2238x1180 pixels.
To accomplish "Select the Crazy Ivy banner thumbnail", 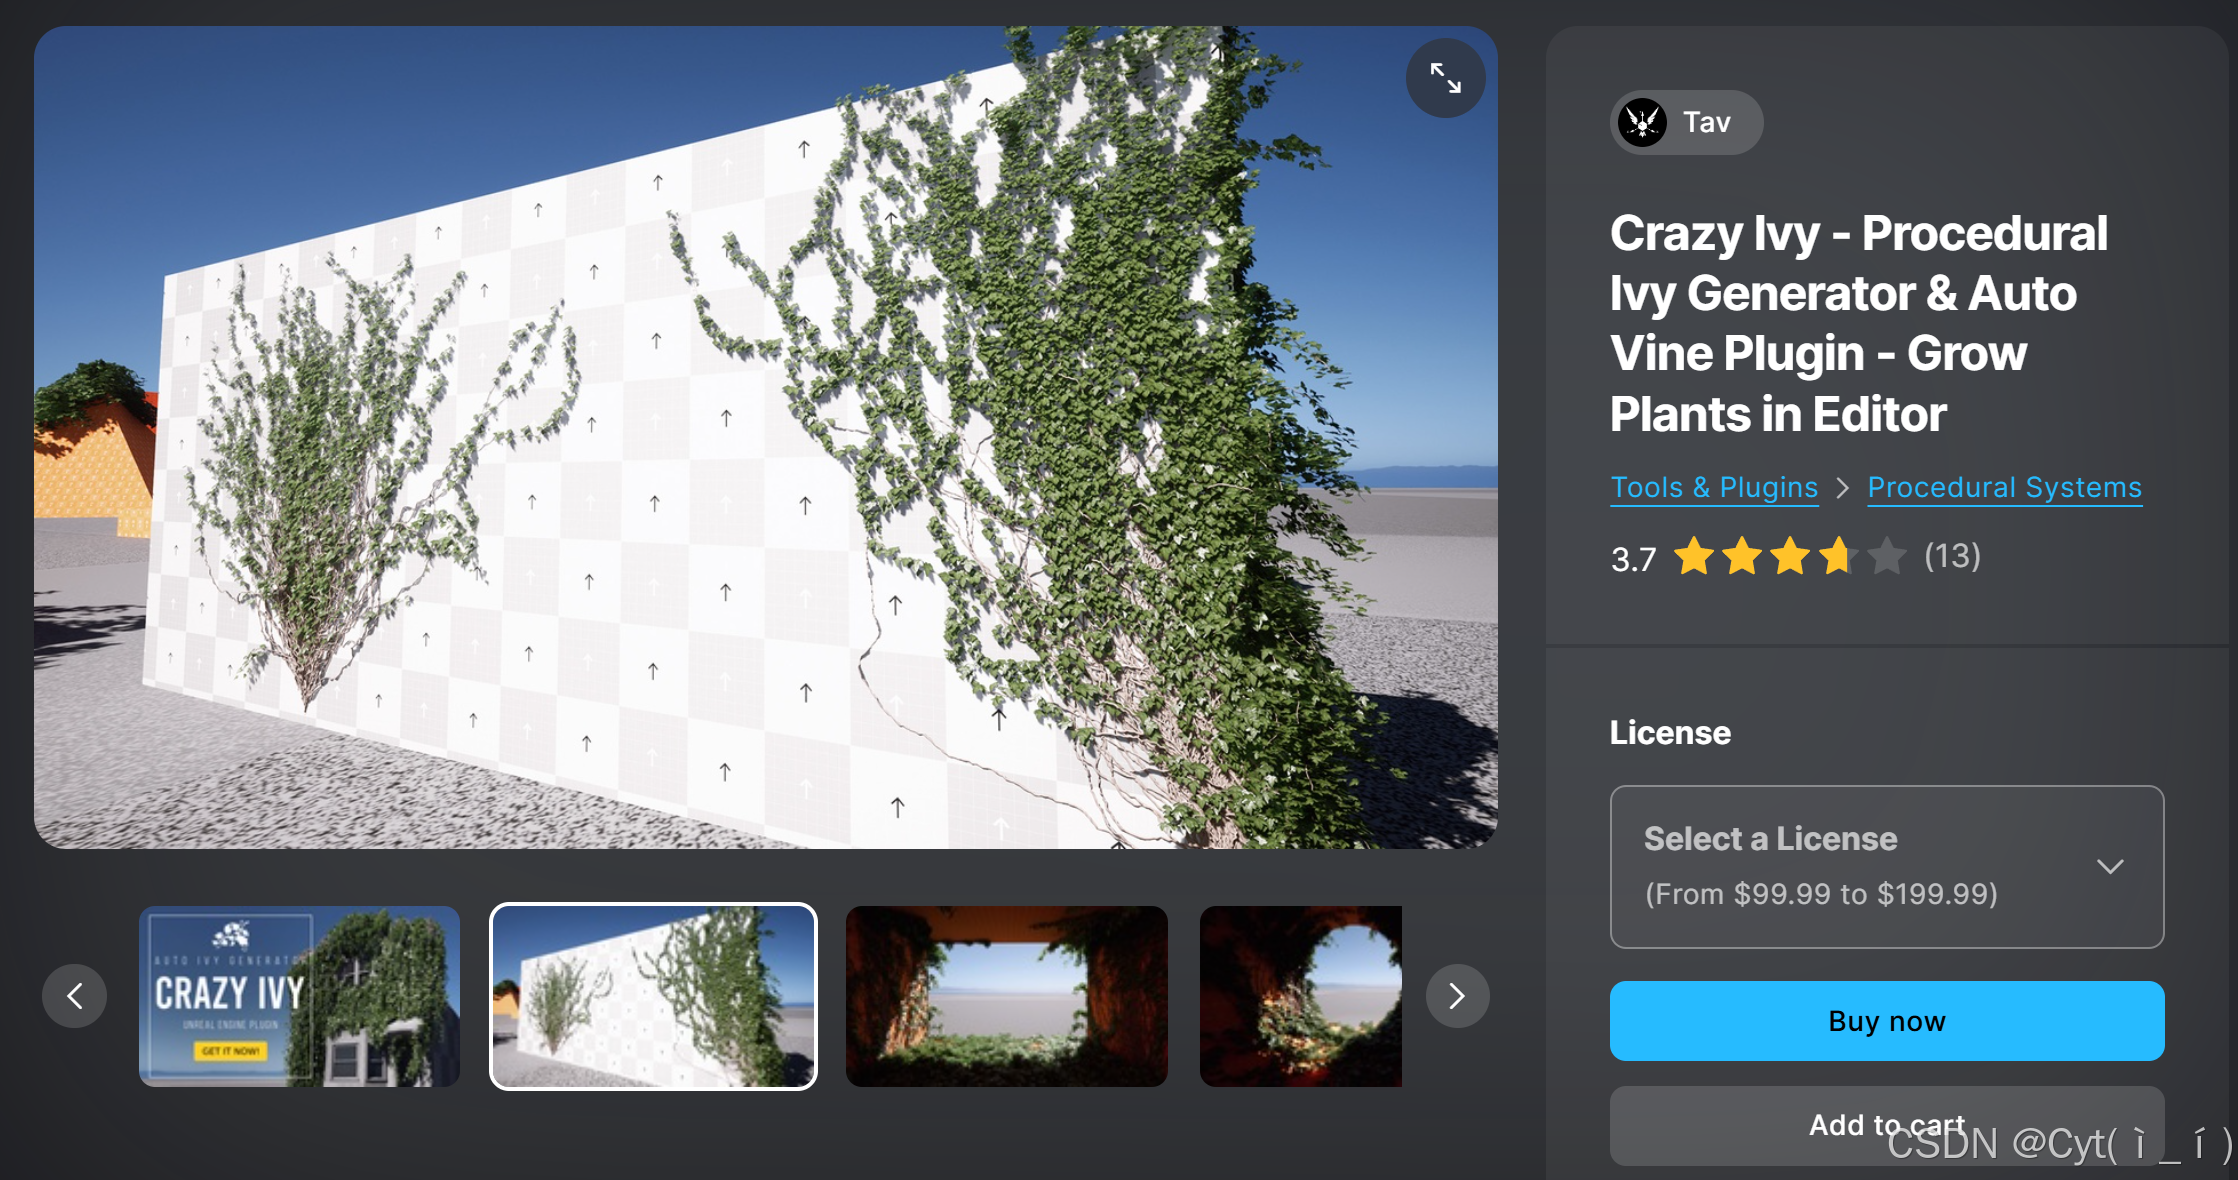I will click(299, 996).
